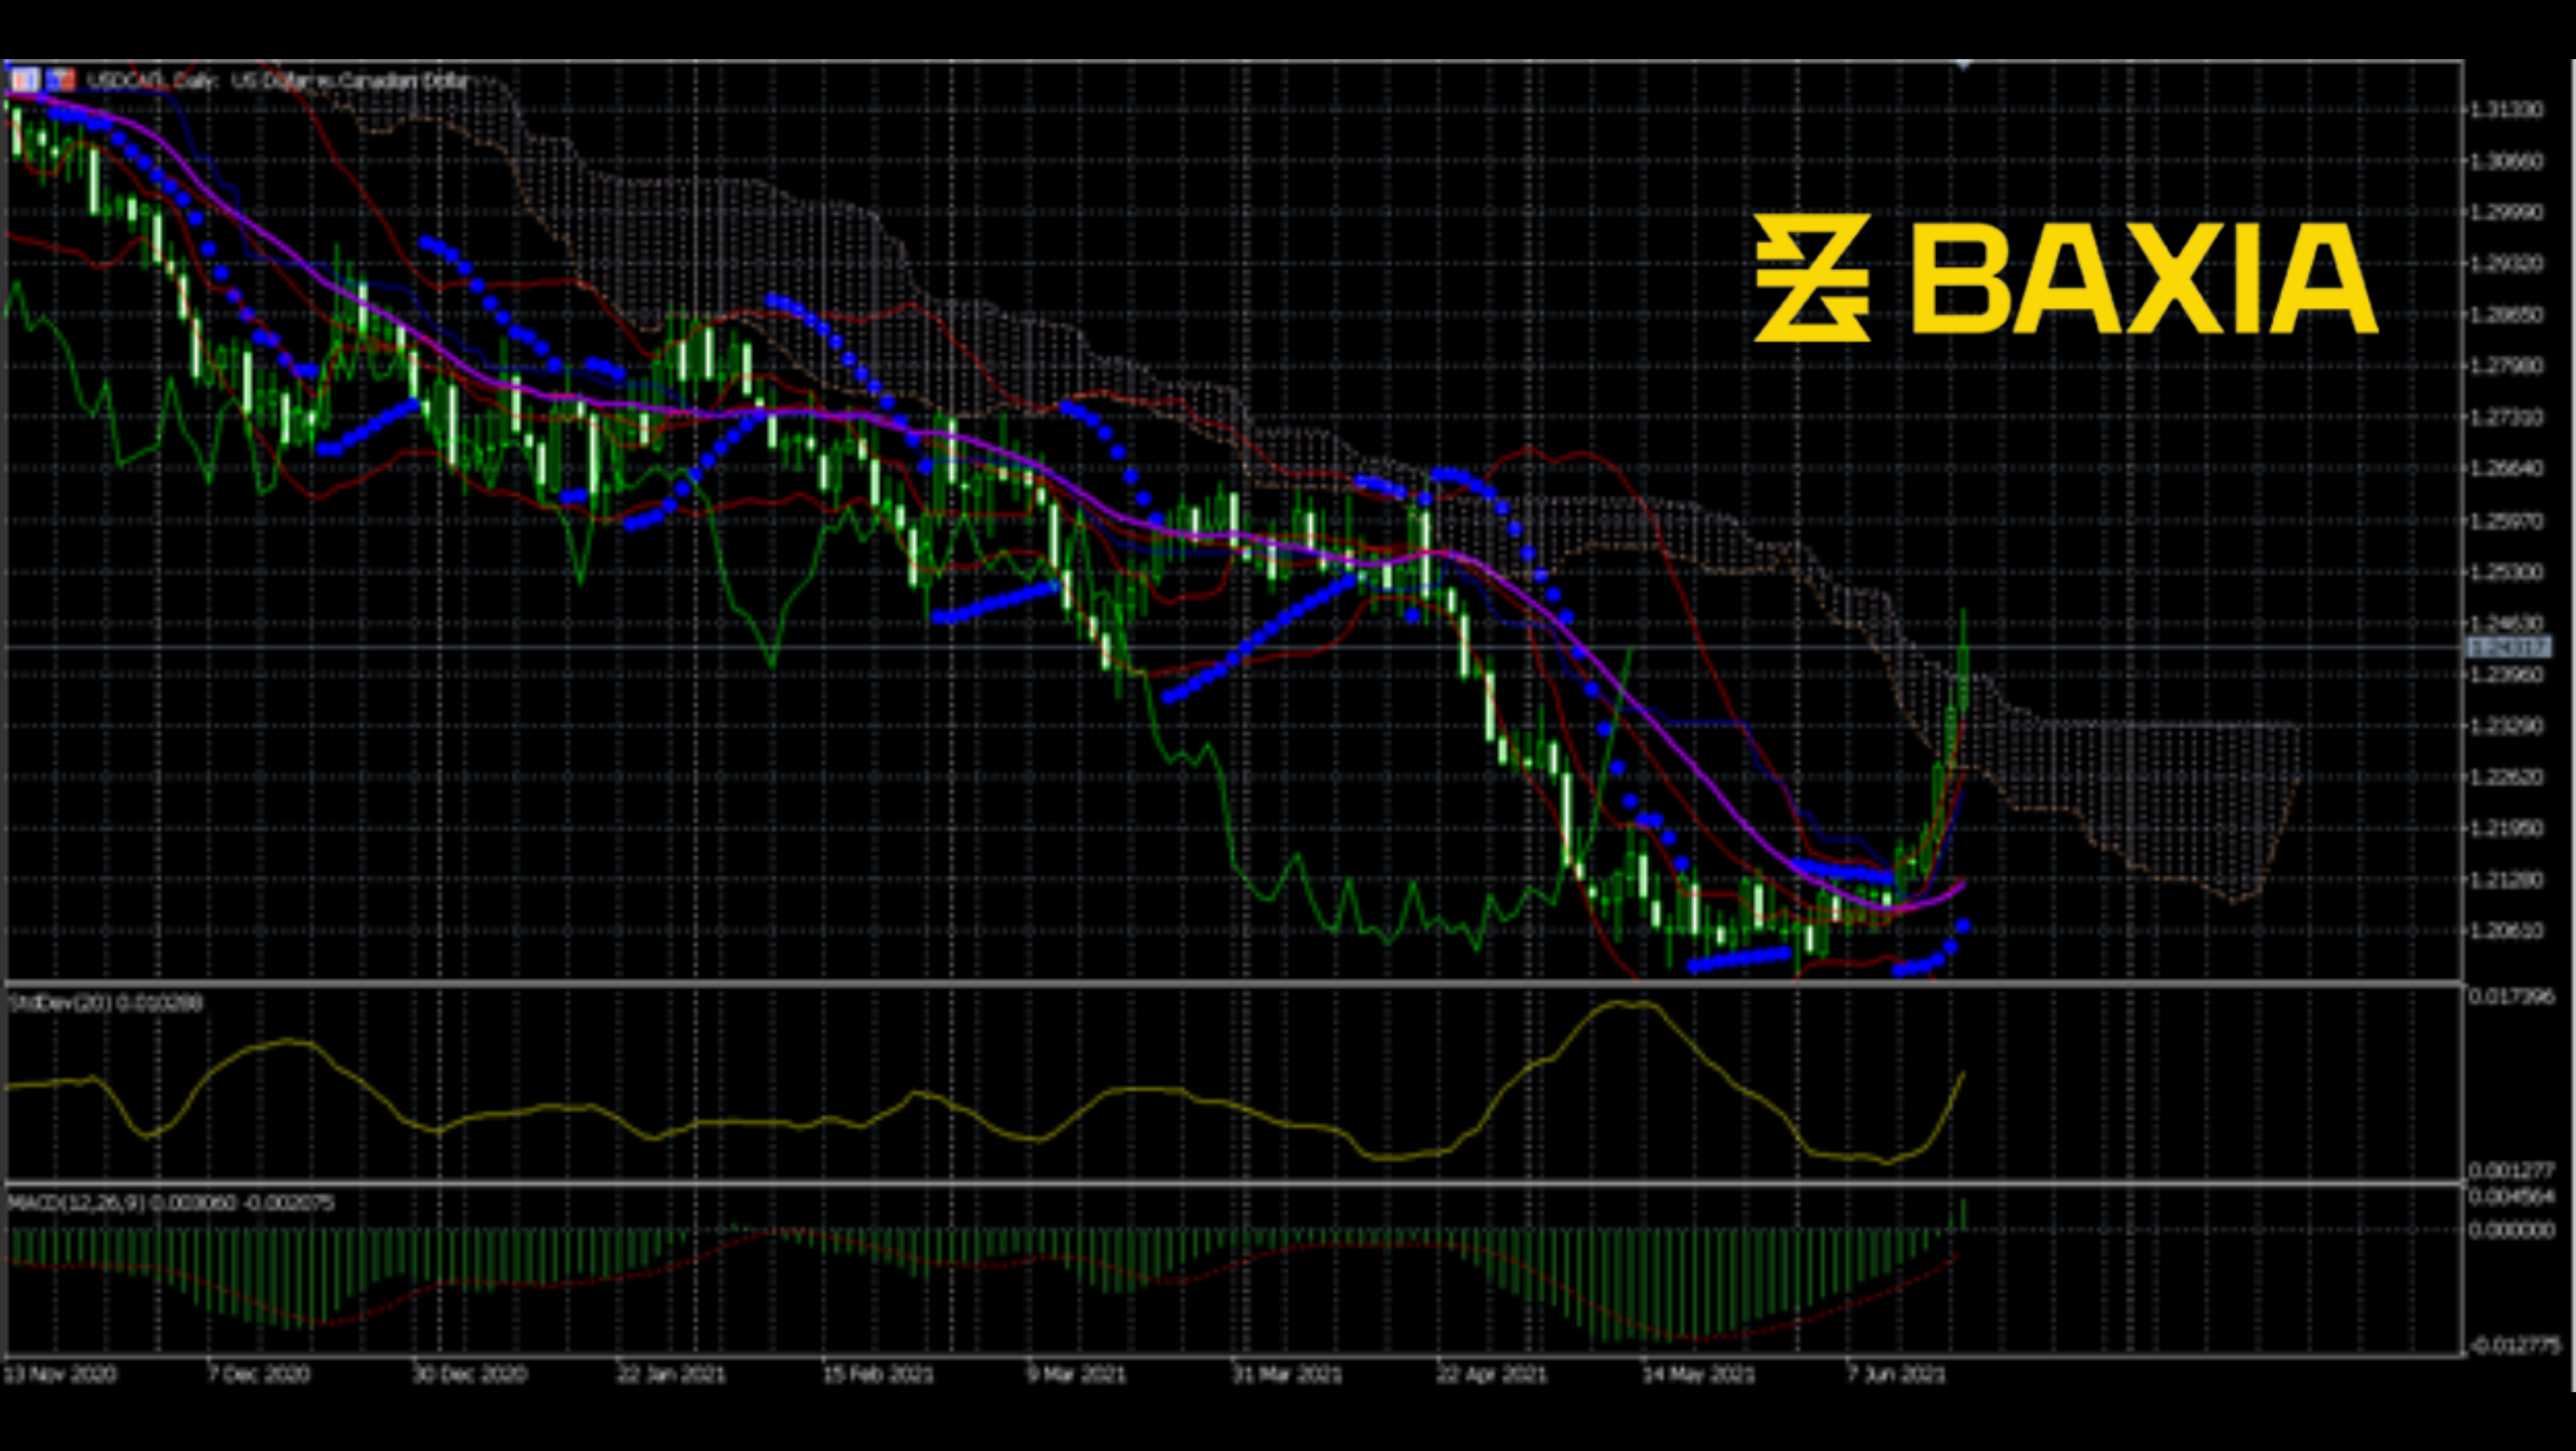Image resolution: width=2576 pixels, height=1451 pixels.
Task: Click the 1.23960 price scale label
Action: pos(2506,674)
